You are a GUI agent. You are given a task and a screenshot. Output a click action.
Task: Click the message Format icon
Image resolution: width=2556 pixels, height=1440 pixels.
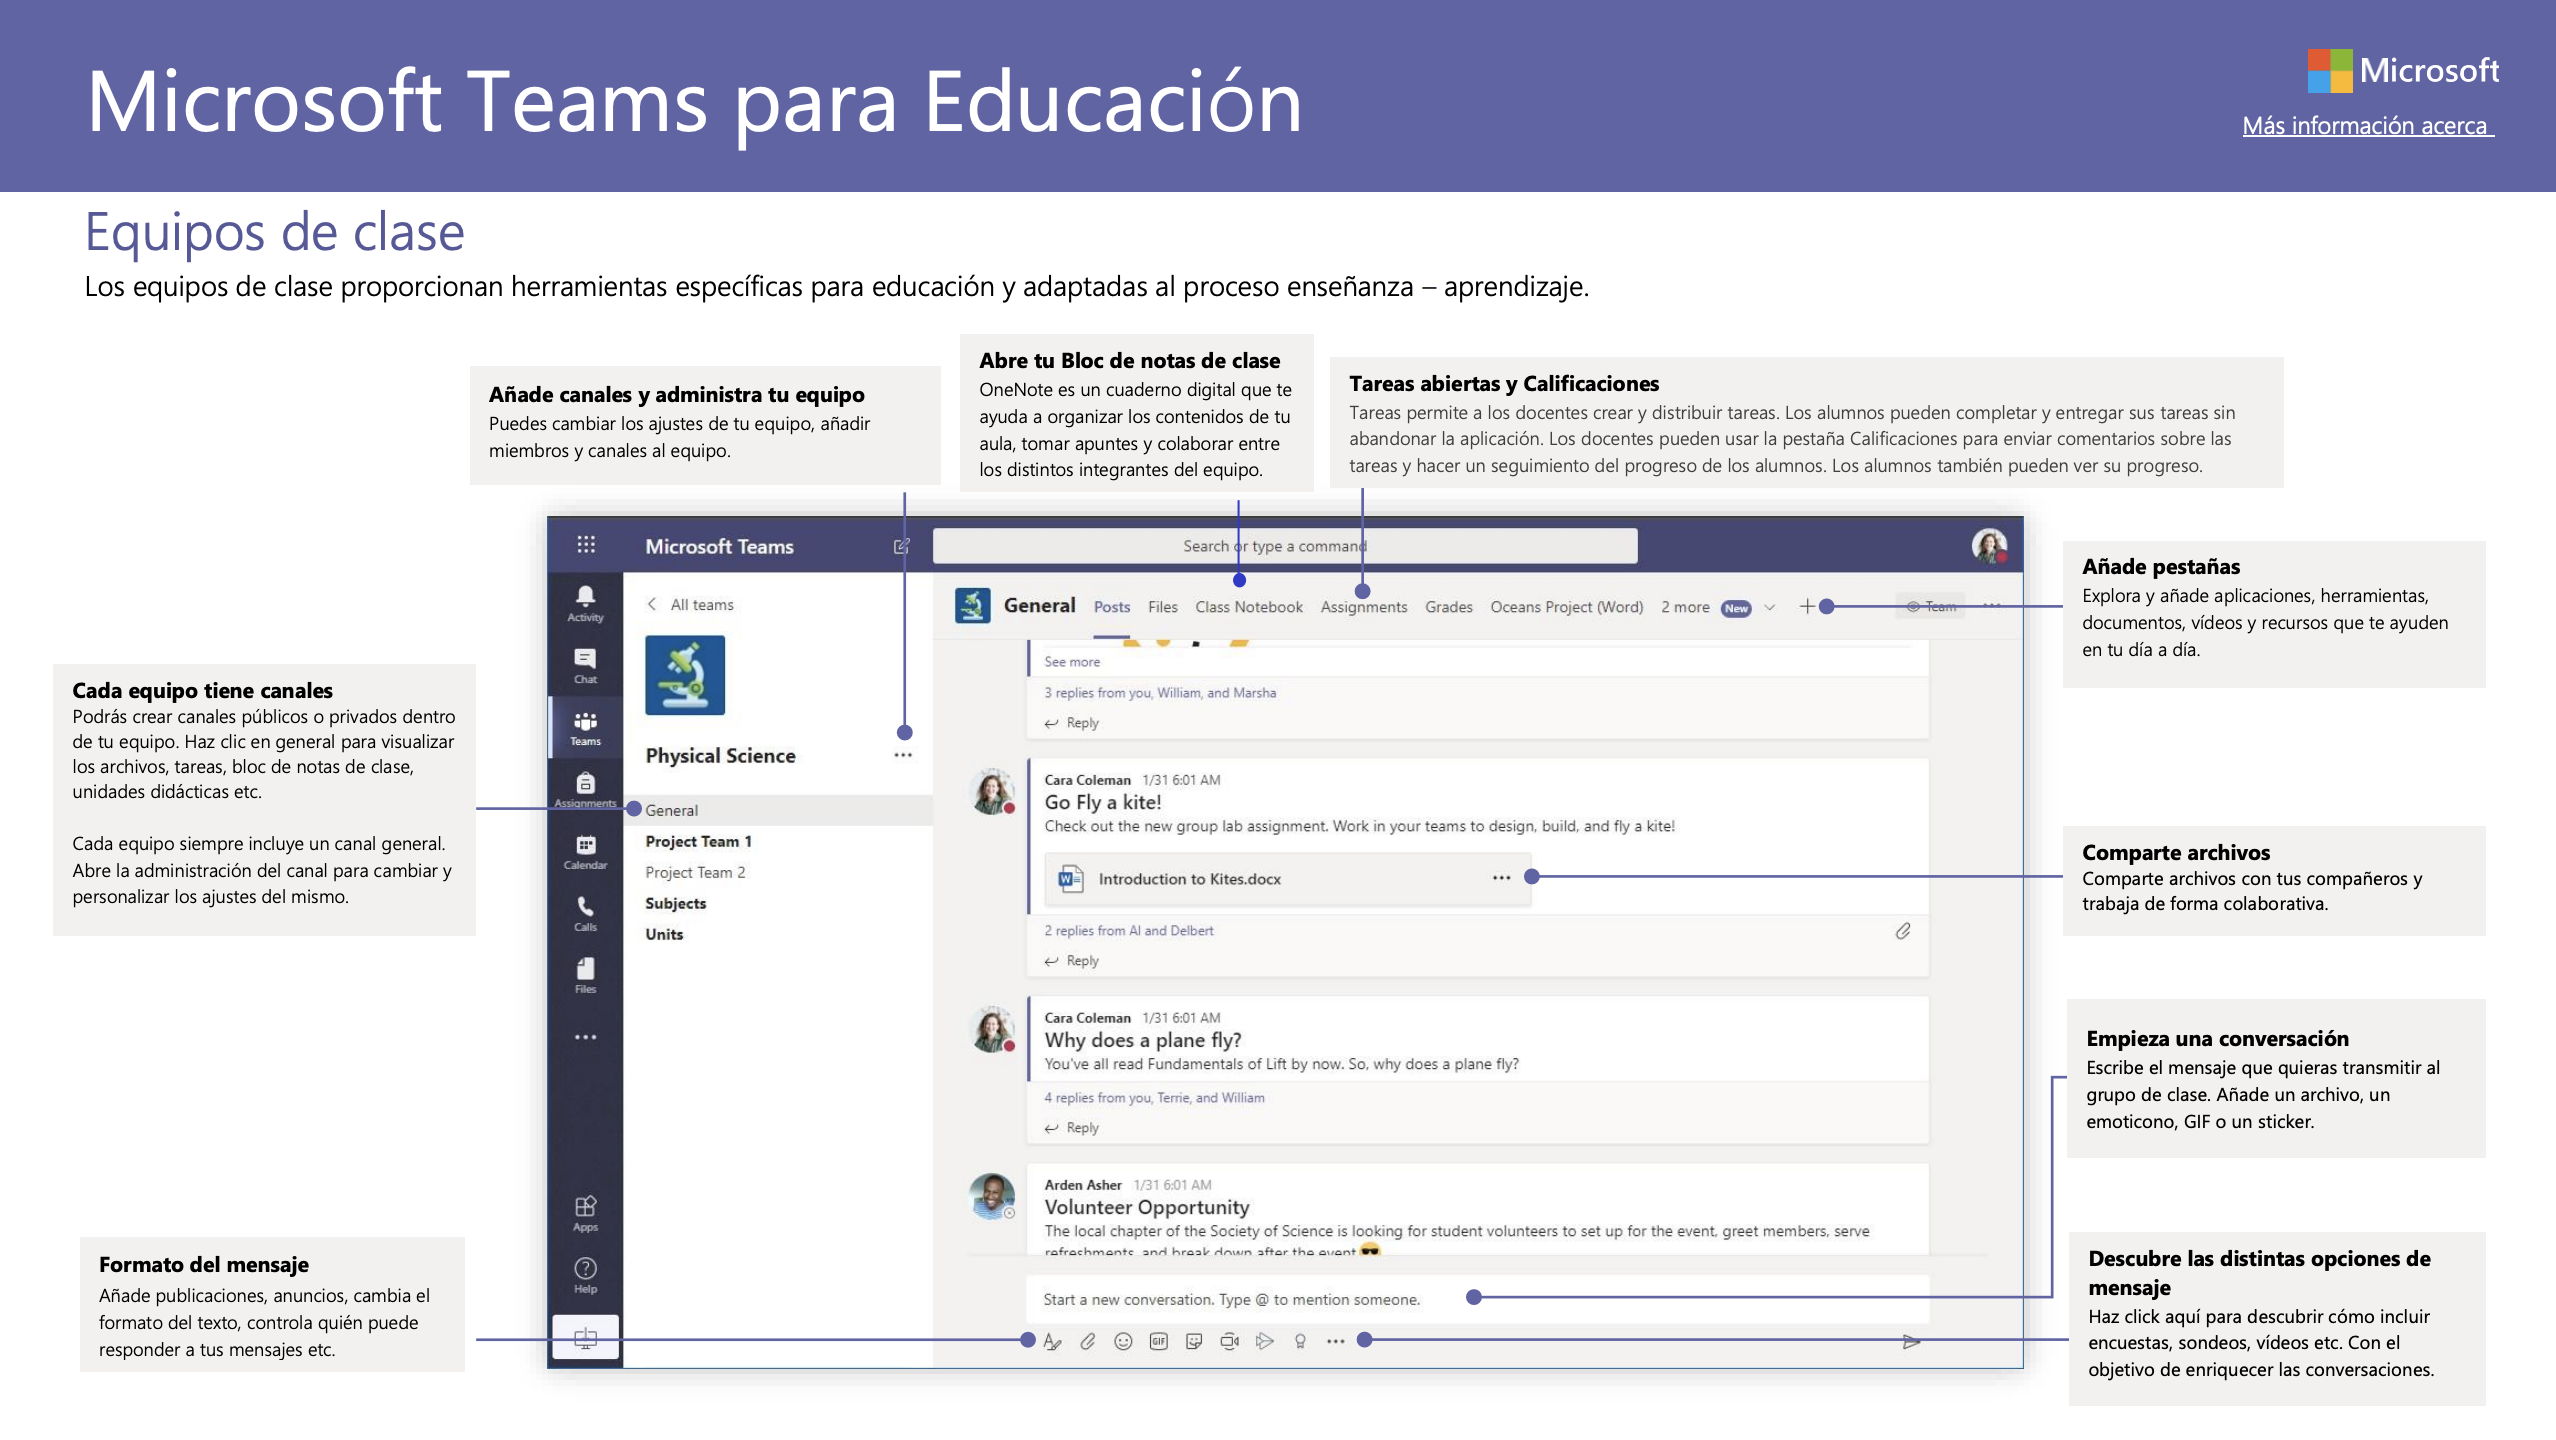click(1052, 1342)
